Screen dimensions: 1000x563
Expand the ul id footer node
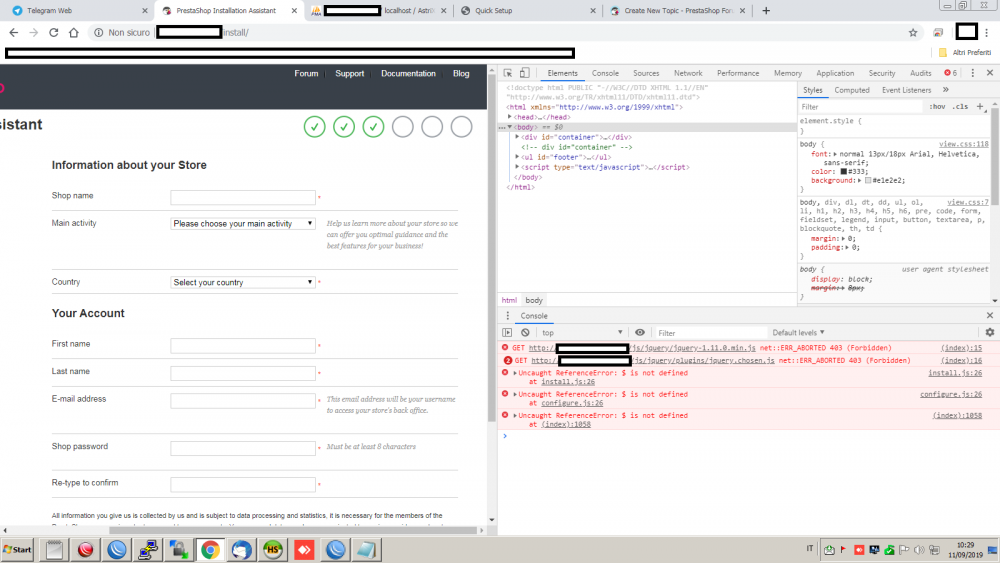pos(517,157)
